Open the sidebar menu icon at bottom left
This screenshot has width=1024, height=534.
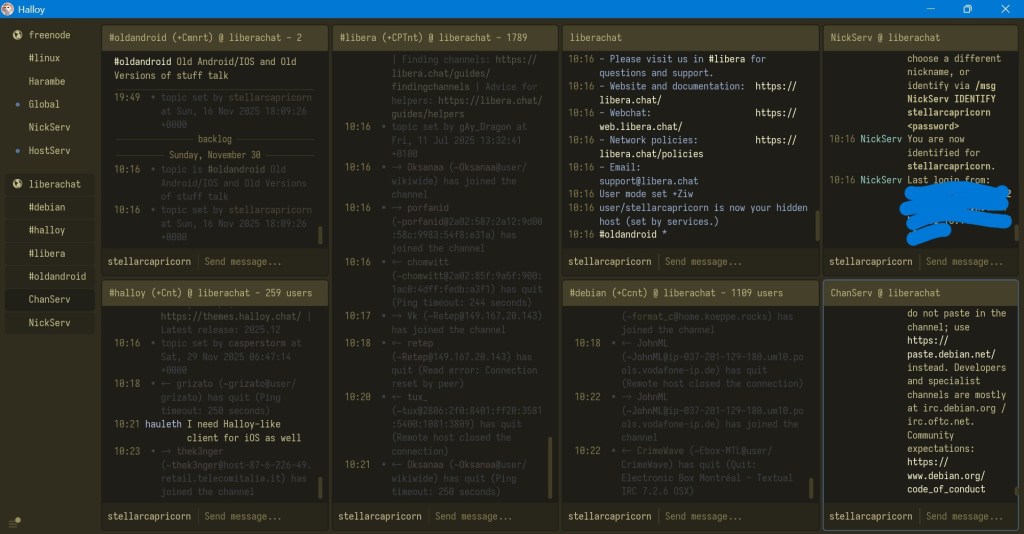tap(15, 521)
